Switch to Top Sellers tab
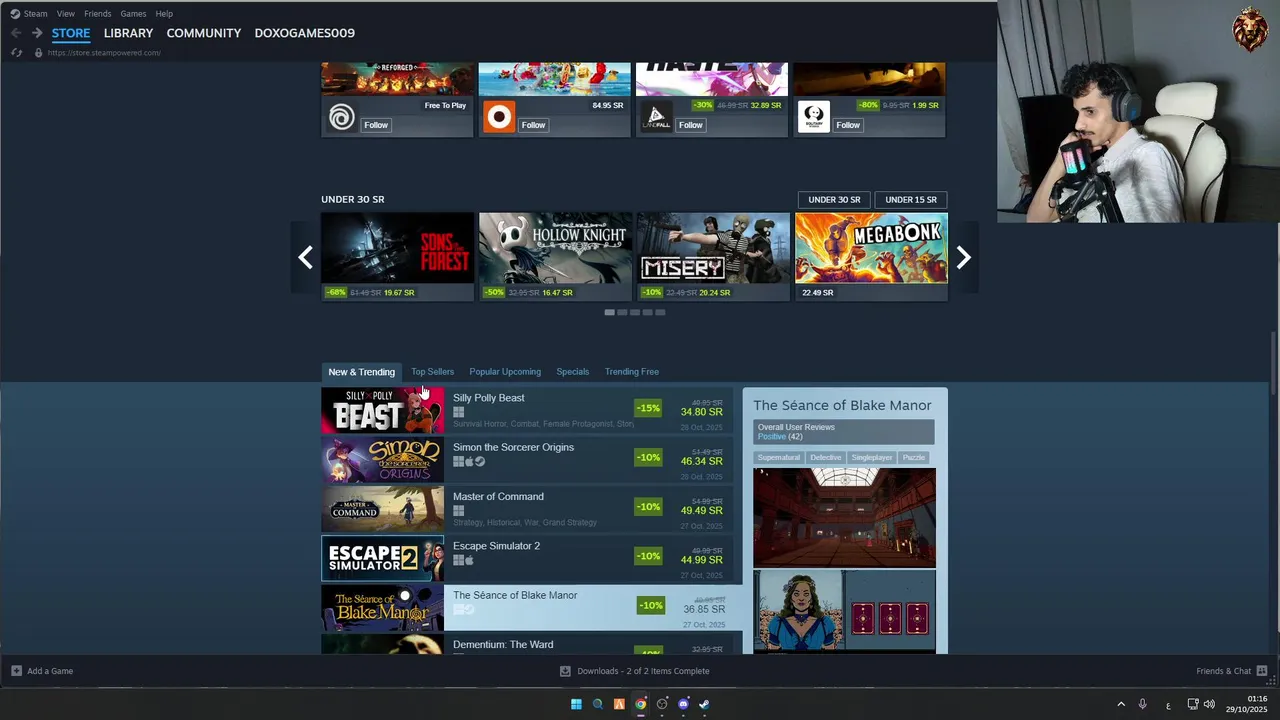This screenshot has height=720, width=1280. 432,372
